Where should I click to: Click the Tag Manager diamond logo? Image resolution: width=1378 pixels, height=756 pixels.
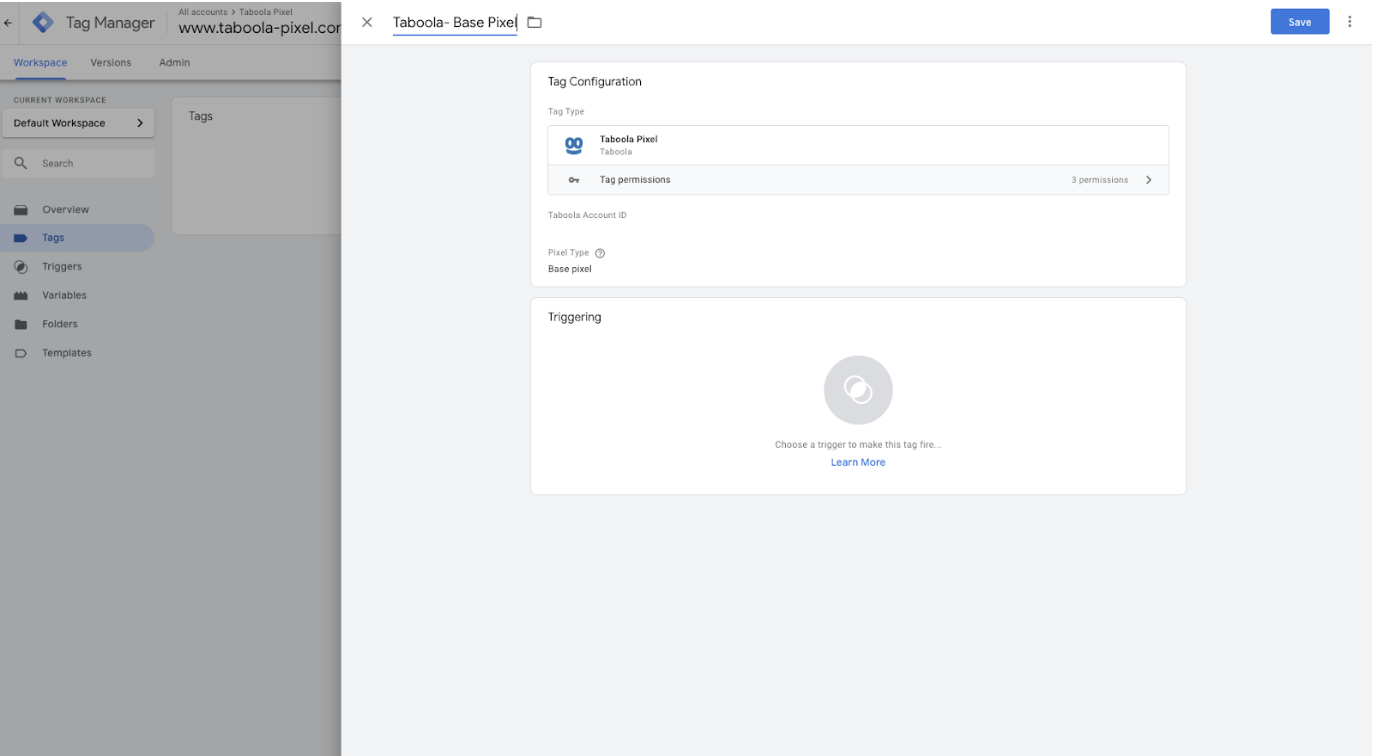tap(44, 22)
